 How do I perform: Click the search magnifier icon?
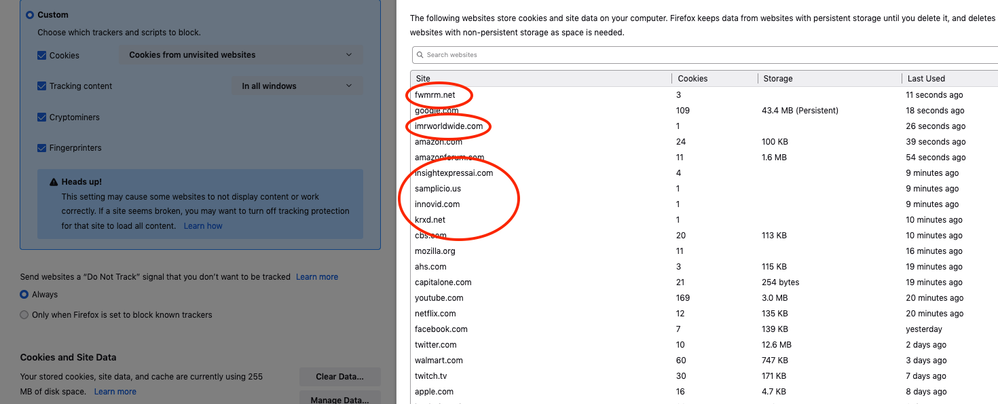(x=420, y=55)
